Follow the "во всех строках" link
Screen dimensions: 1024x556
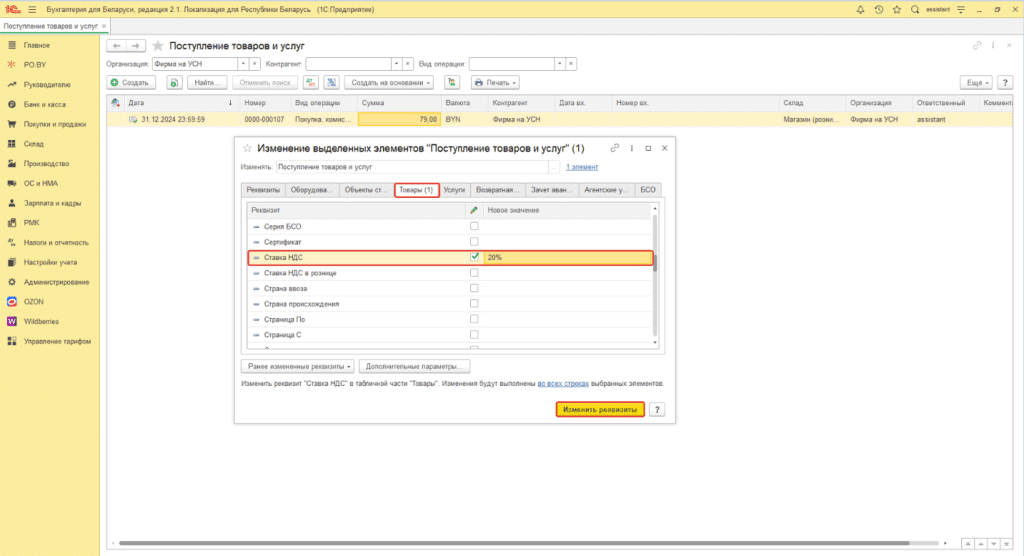pos(562,383)
